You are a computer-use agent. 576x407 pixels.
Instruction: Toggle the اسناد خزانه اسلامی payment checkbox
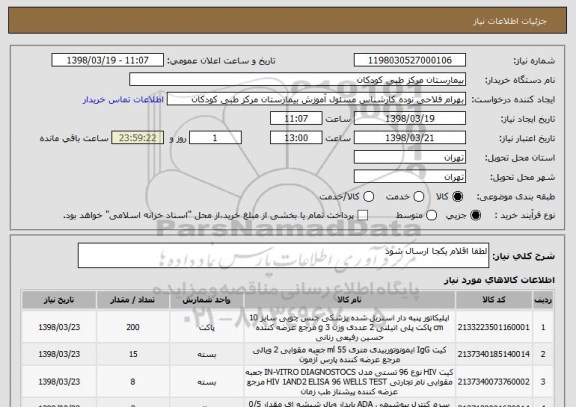coord(363,216)
